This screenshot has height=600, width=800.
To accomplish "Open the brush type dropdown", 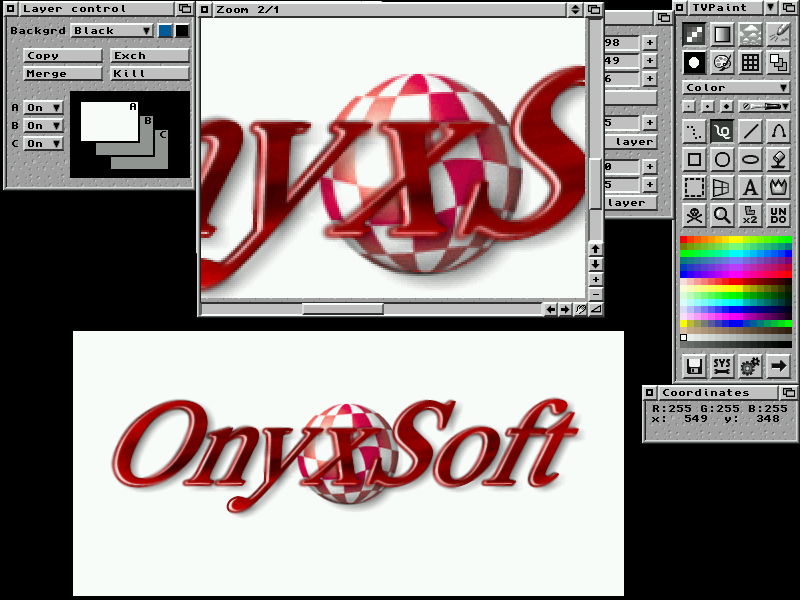I will 765,107.
